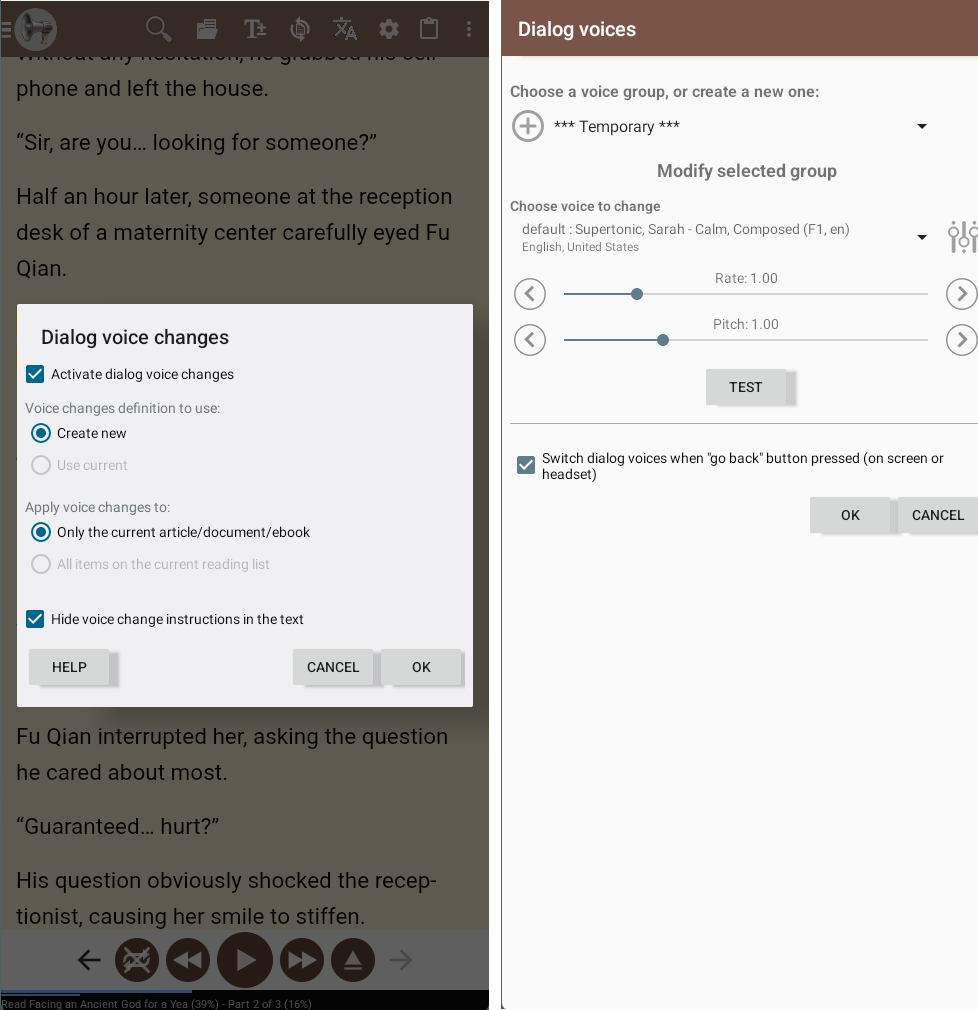978x1010 pixels.
Task: Click the TEST voice button
Action: [x=746, y=387]
